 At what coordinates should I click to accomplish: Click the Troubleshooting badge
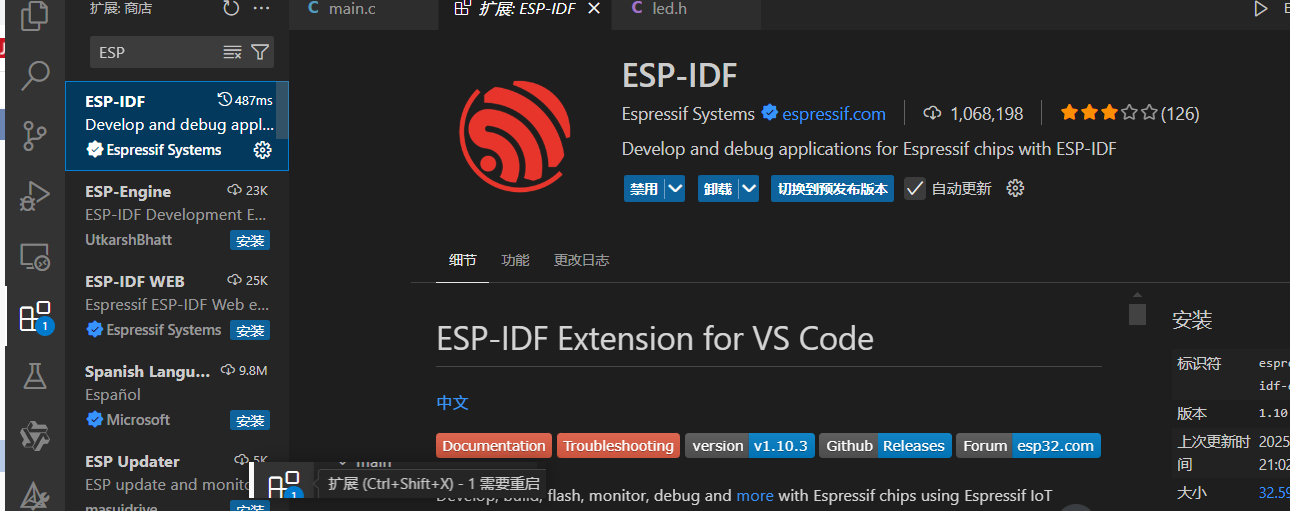(x=618, y=446)
